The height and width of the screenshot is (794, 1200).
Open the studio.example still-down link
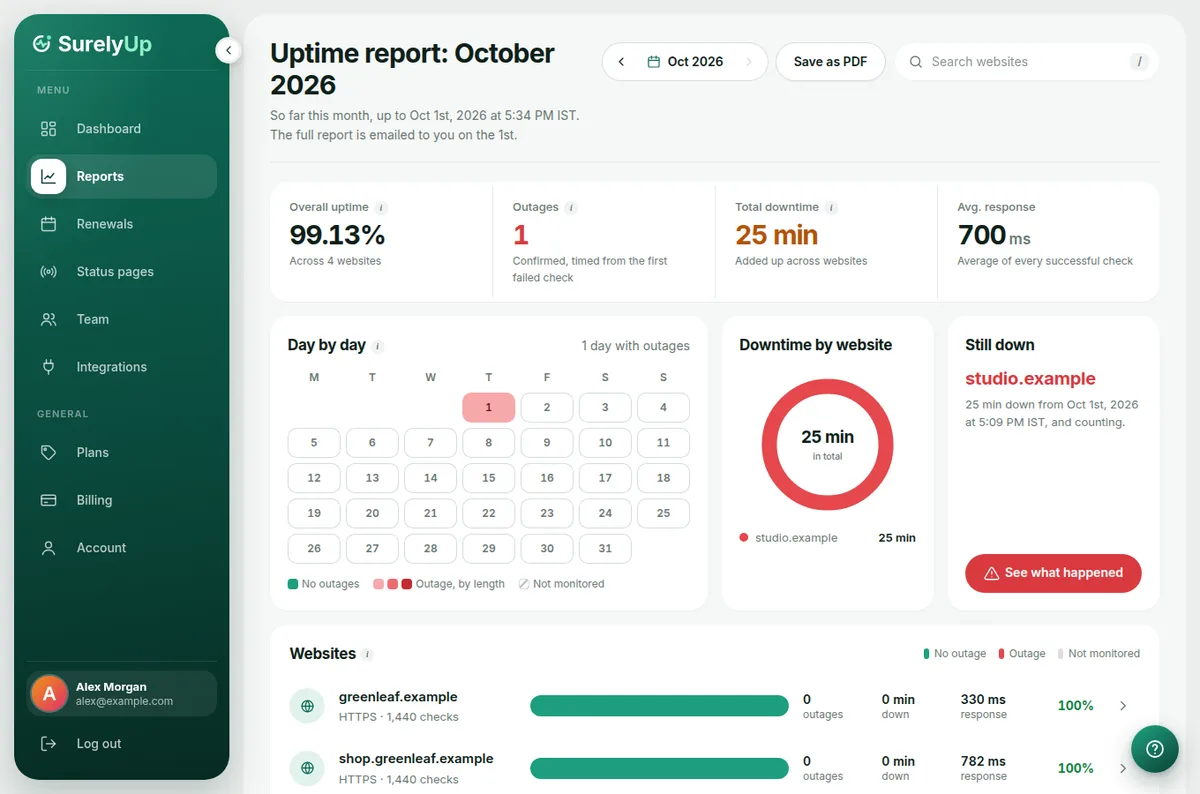click(1030, 379)
